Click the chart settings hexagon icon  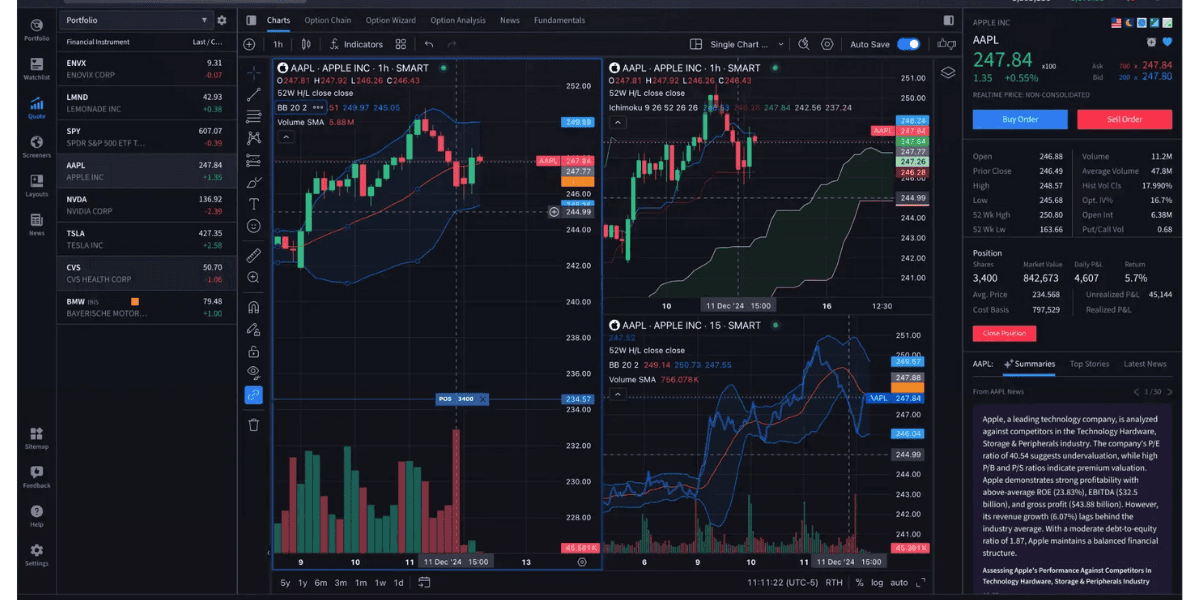pos(827,44)
